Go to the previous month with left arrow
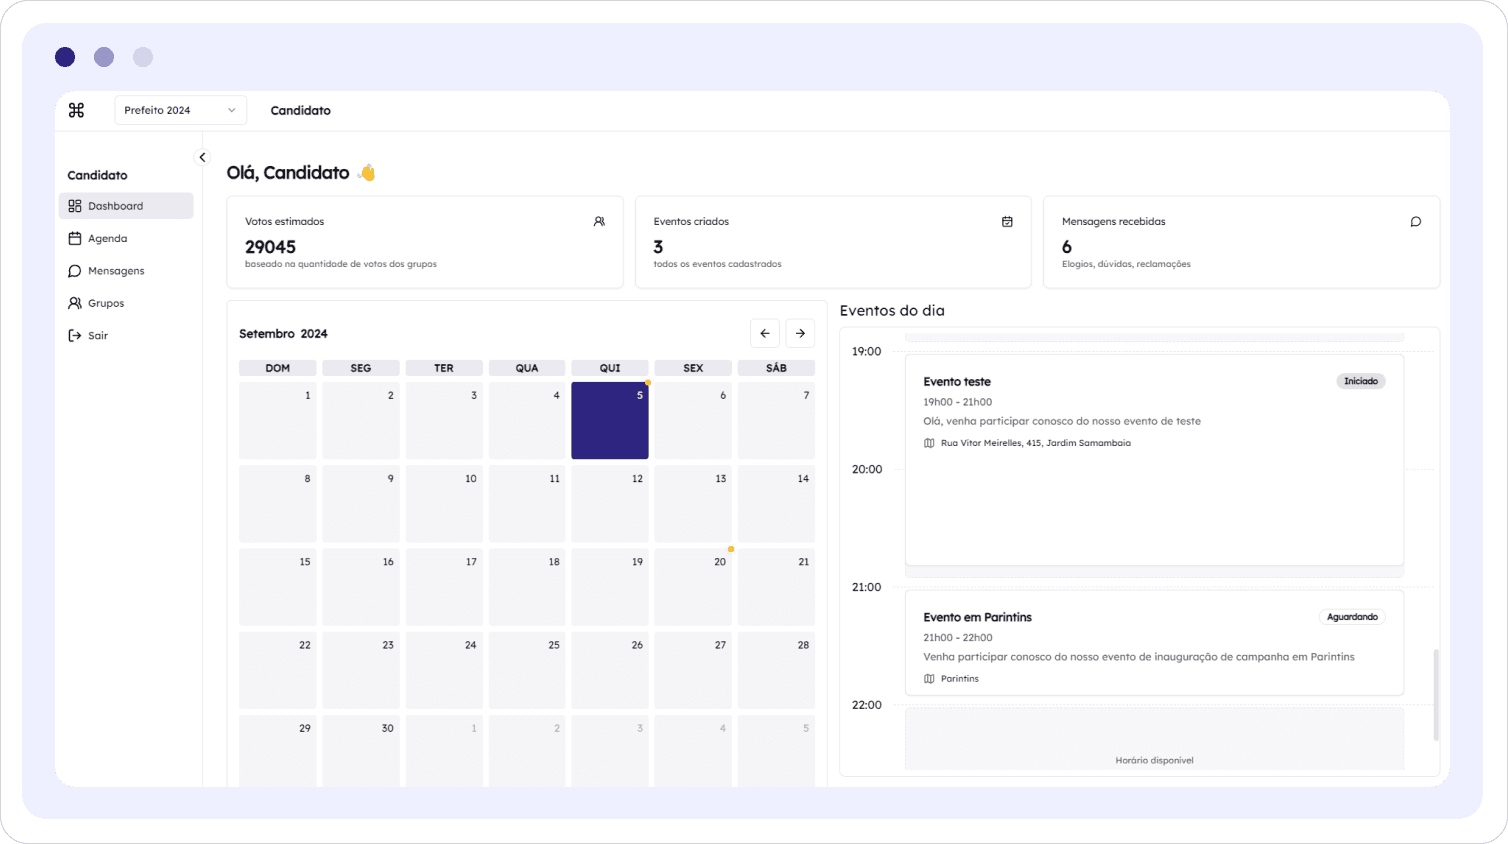The width and height of the screenshot is (1508, 844). click(x=765, y=333)
